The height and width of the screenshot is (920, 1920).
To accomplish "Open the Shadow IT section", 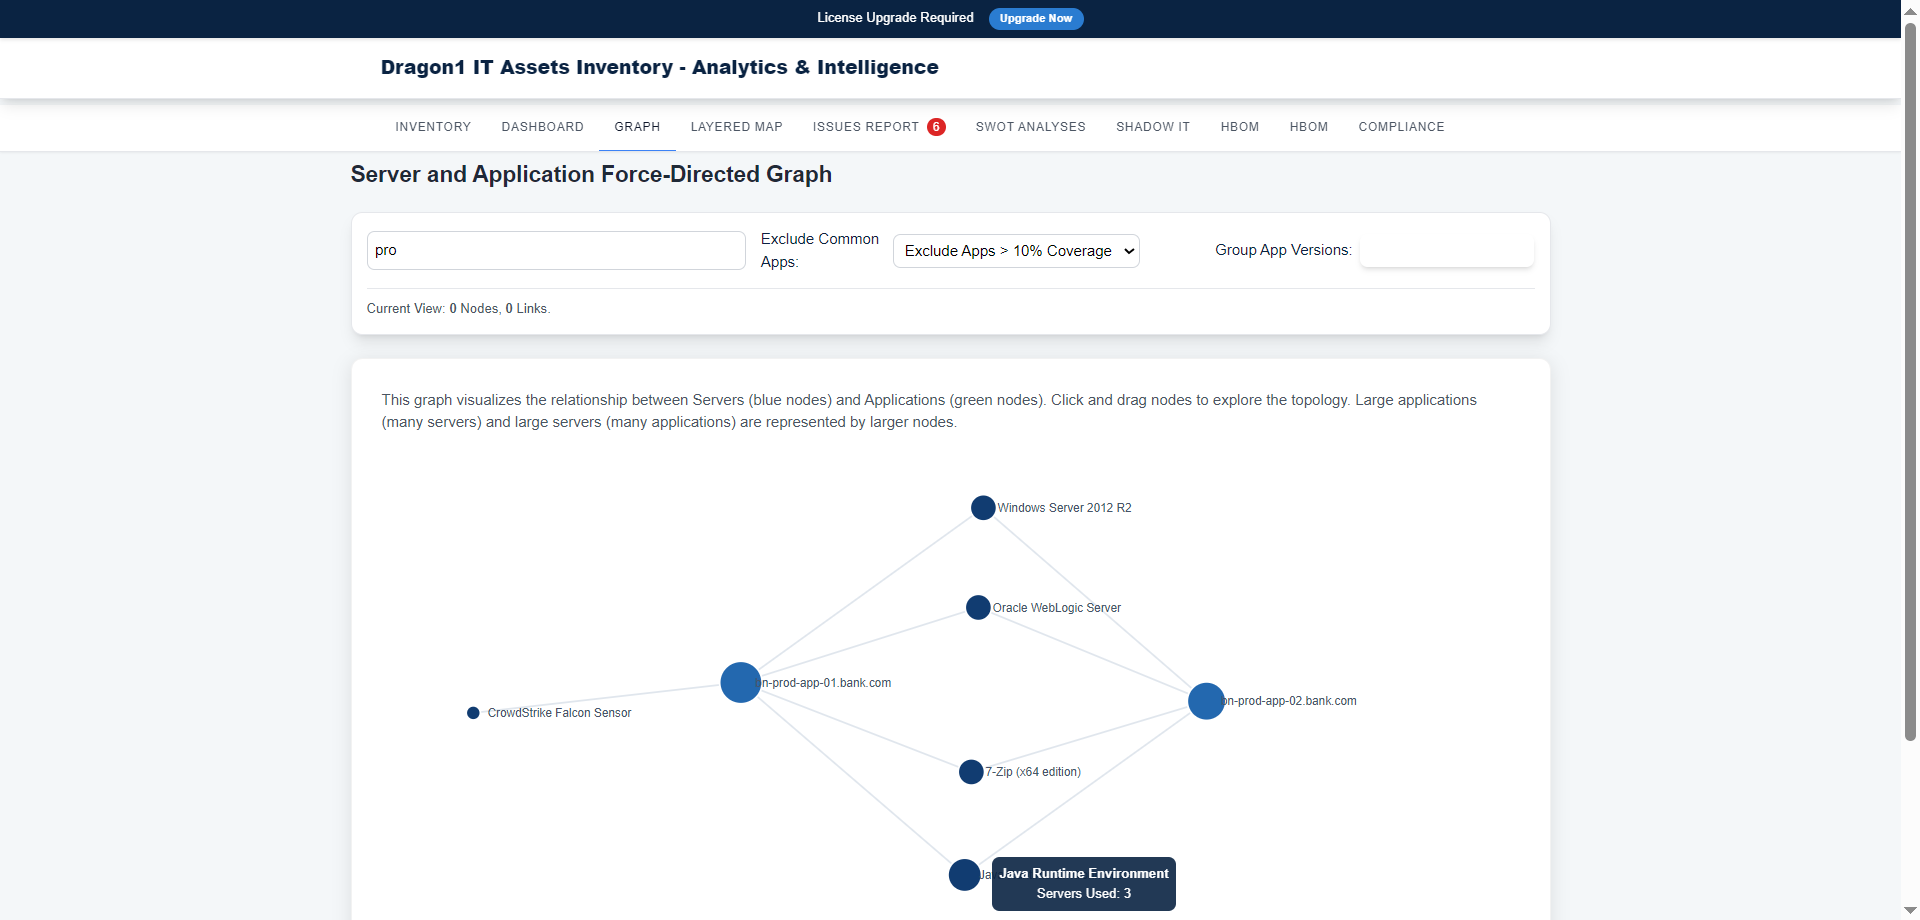I will (x=1152, y=126).
